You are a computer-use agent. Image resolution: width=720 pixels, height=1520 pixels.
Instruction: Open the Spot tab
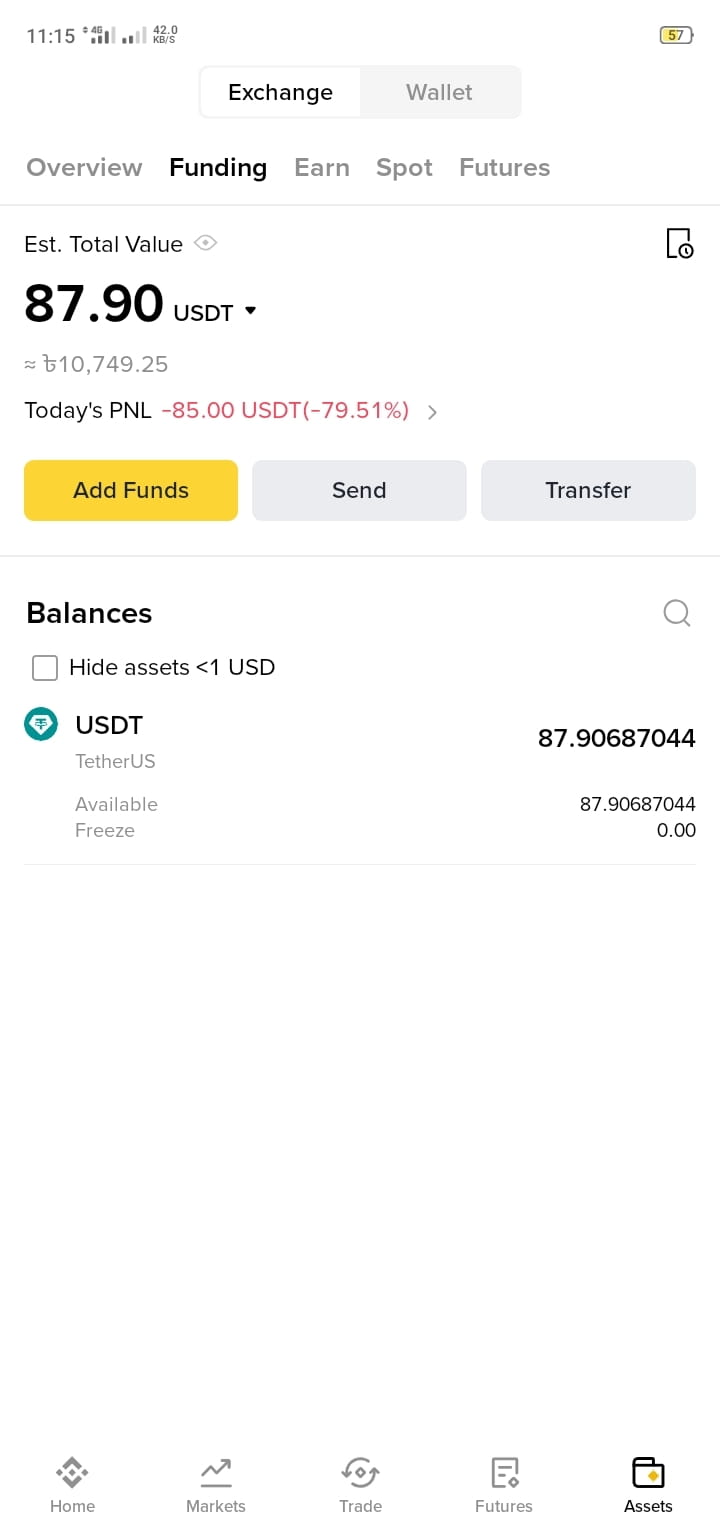click(x=404, y=167)
